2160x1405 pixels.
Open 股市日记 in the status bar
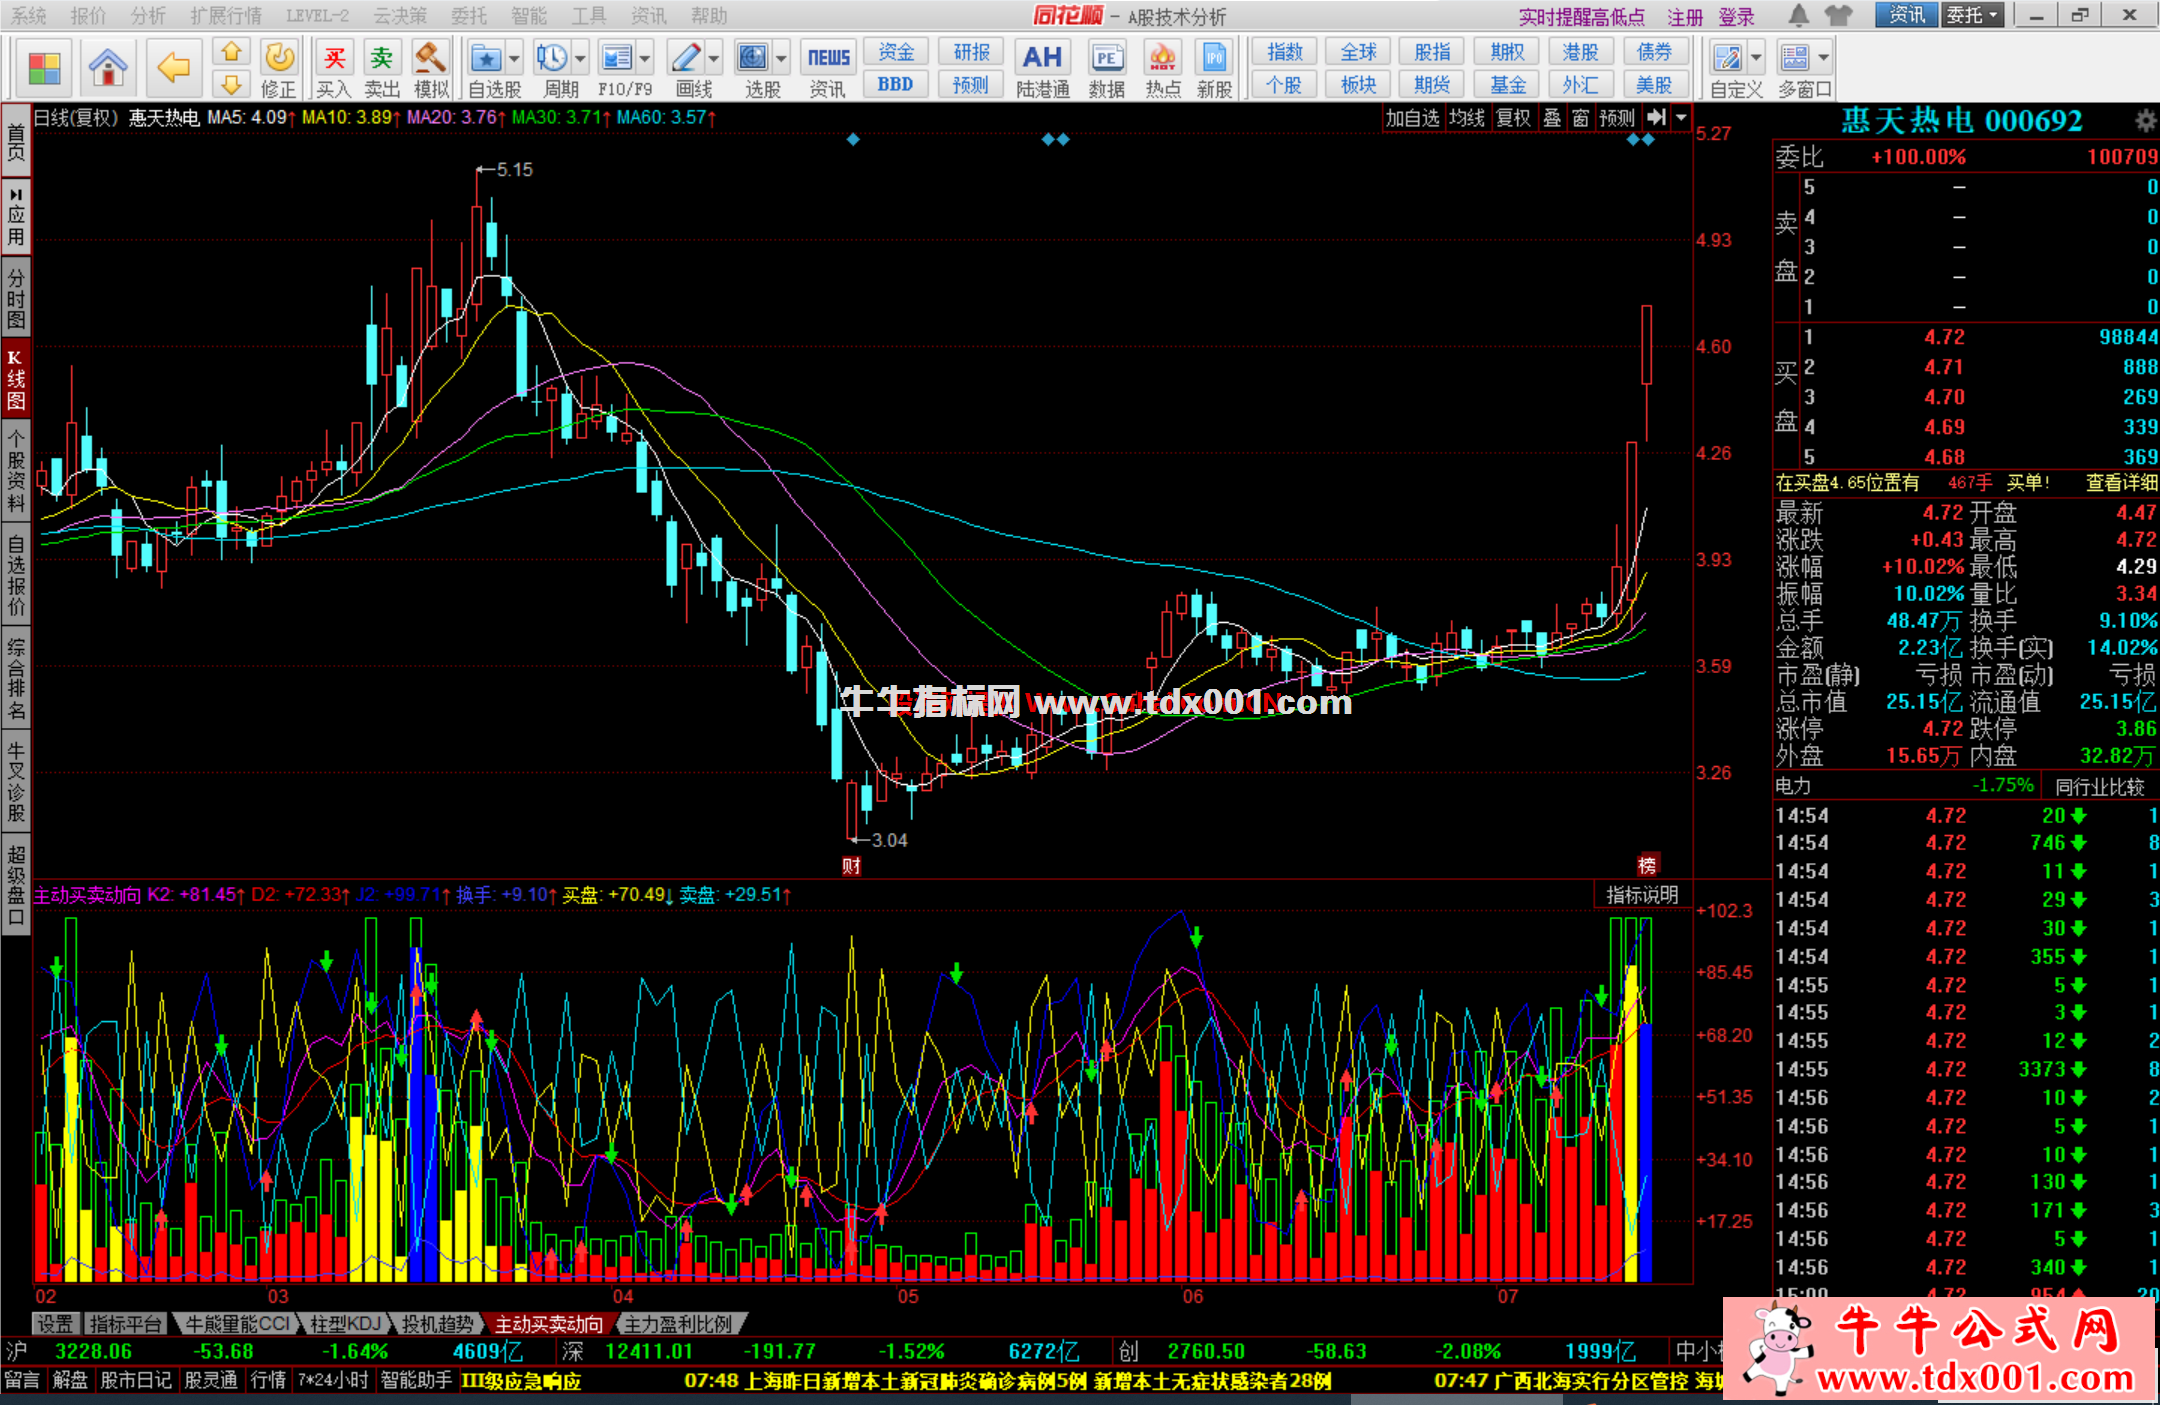(136, 1380)
